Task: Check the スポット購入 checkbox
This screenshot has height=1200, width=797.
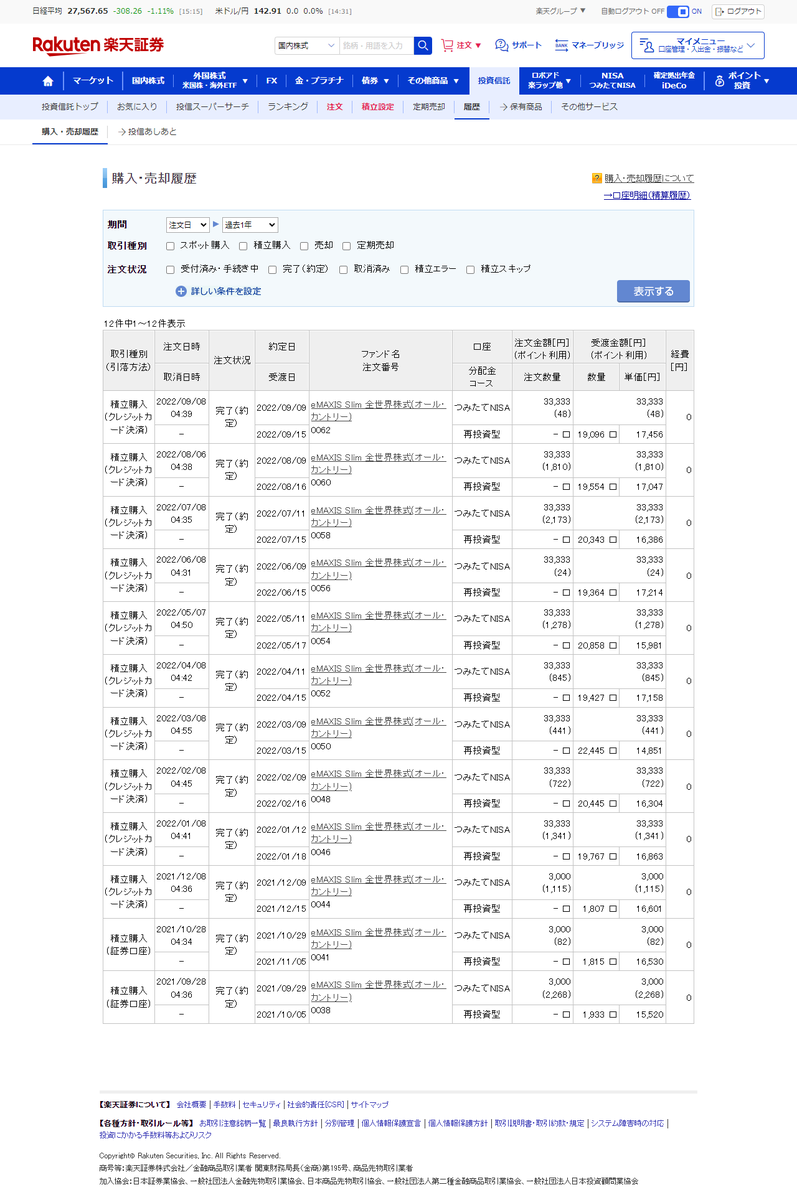Action: pyautogui.click(x=170, y=245)
